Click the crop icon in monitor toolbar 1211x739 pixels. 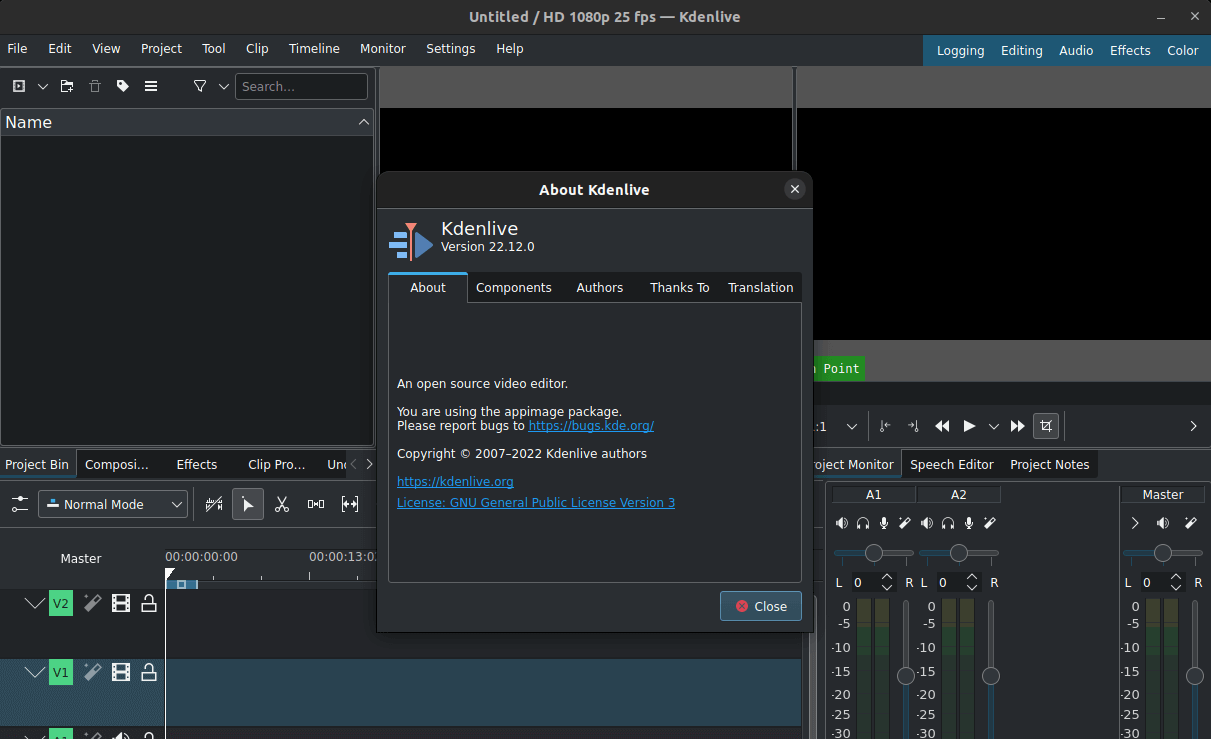click(x=1046, y=426)
